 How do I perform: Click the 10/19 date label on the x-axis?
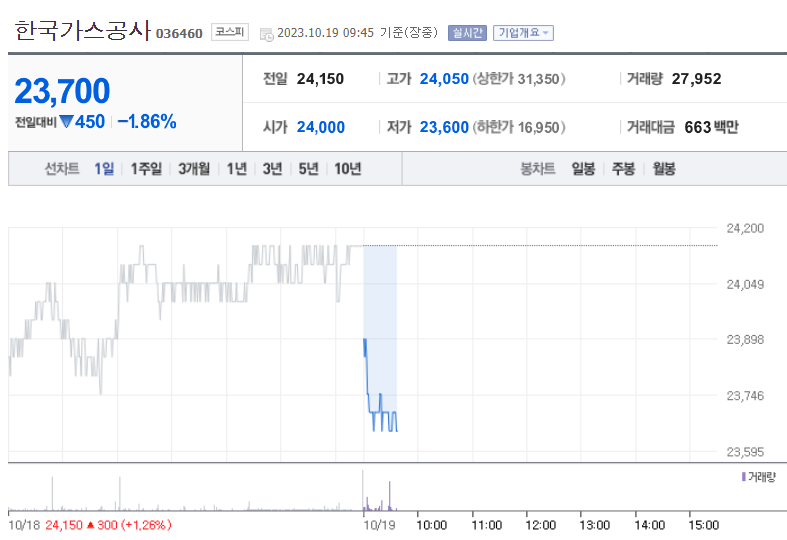click(x=379, y=525)
